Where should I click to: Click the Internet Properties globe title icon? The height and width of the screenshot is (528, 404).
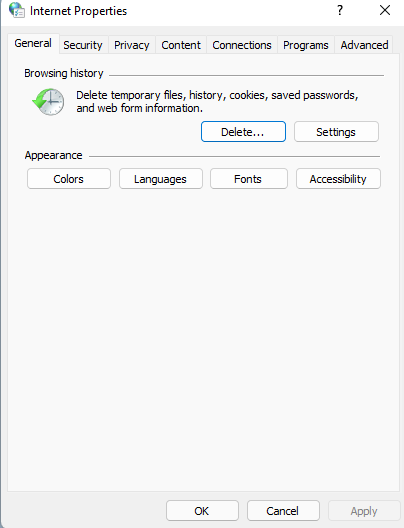(x=16, y=10)
